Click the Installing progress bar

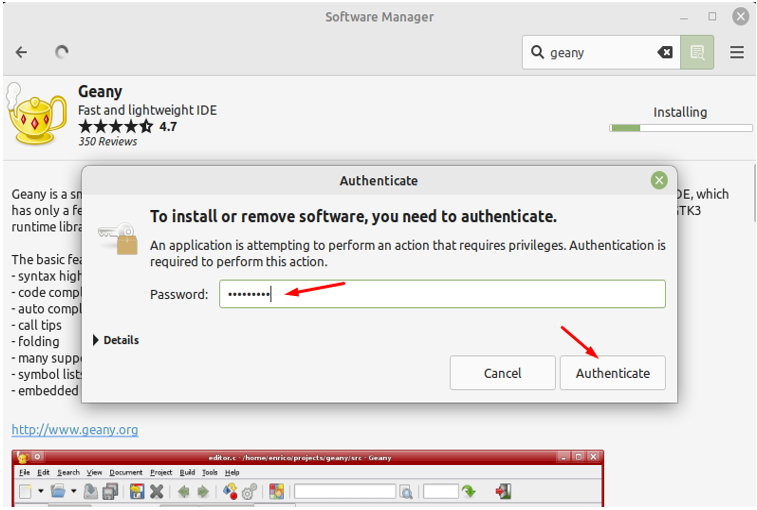point(681,128)
